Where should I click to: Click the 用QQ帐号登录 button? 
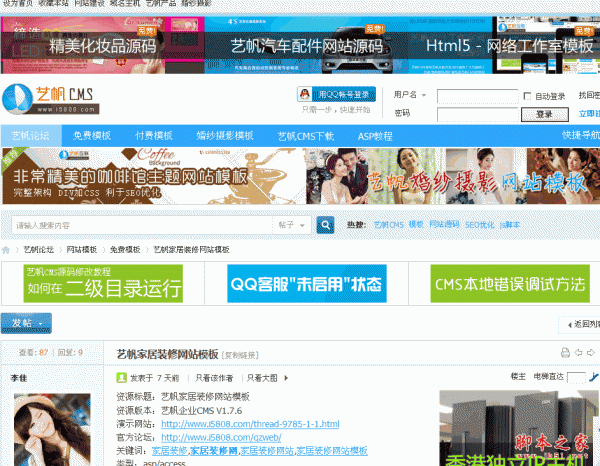pyautogui.click(x=336, y=94)
